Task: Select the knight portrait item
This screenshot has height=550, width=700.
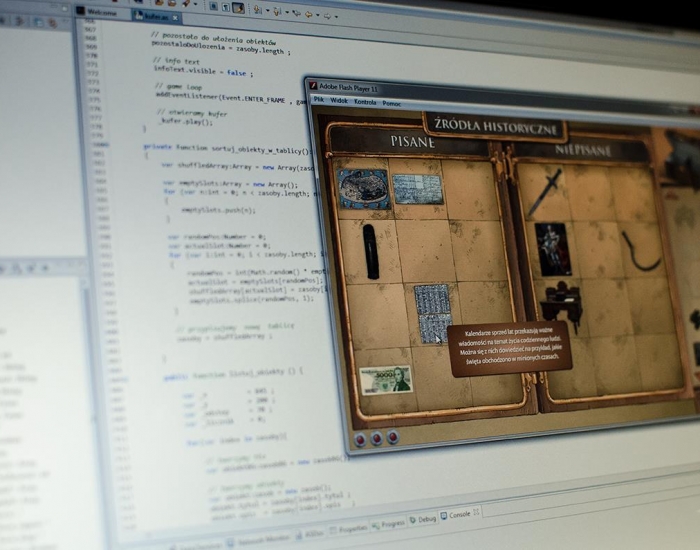Action: (x=552, y=248)
